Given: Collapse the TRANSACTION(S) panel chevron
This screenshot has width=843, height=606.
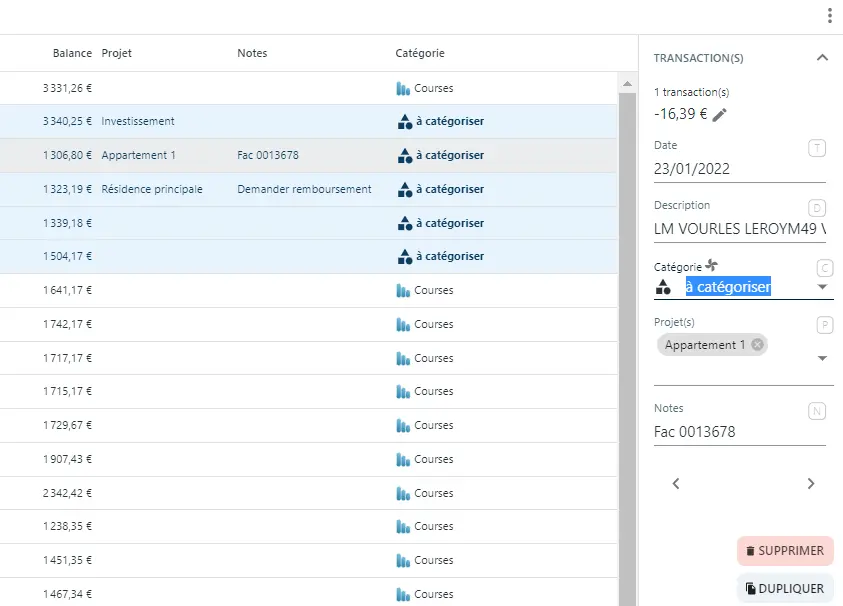Looking at the screenshot, I should tap(822, 57).
